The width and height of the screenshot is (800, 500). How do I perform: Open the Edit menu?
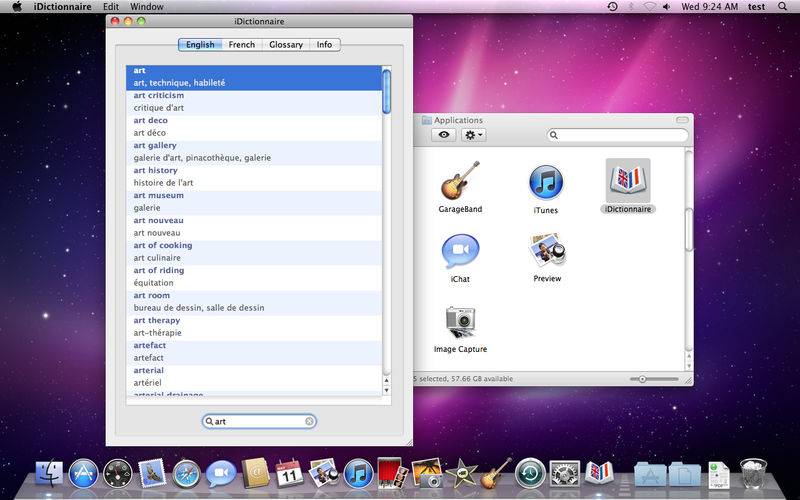click(x=111, y=7)
